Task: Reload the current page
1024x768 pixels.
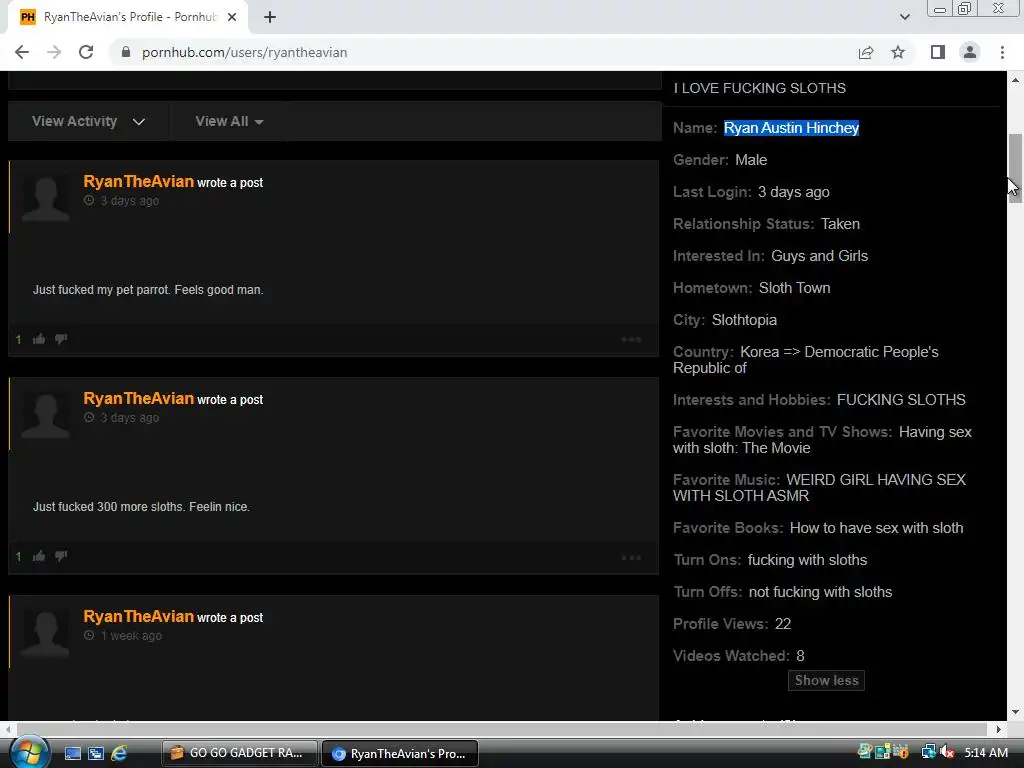Action: coord(86,52)
